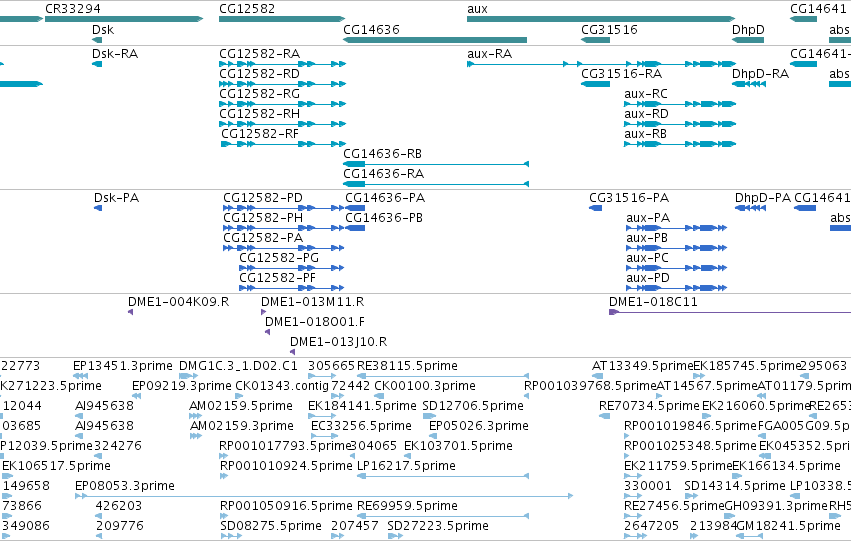Click protein CG12582-PF
The image size is (851, 541).
click(277, 278)
